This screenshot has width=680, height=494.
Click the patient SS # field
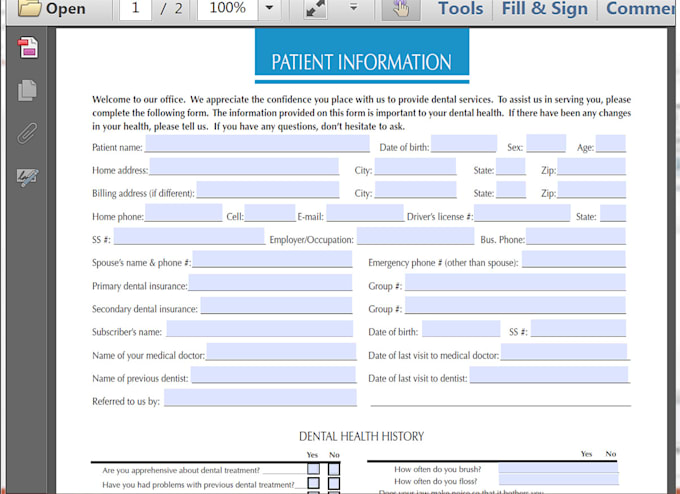(x=189, y=236)
